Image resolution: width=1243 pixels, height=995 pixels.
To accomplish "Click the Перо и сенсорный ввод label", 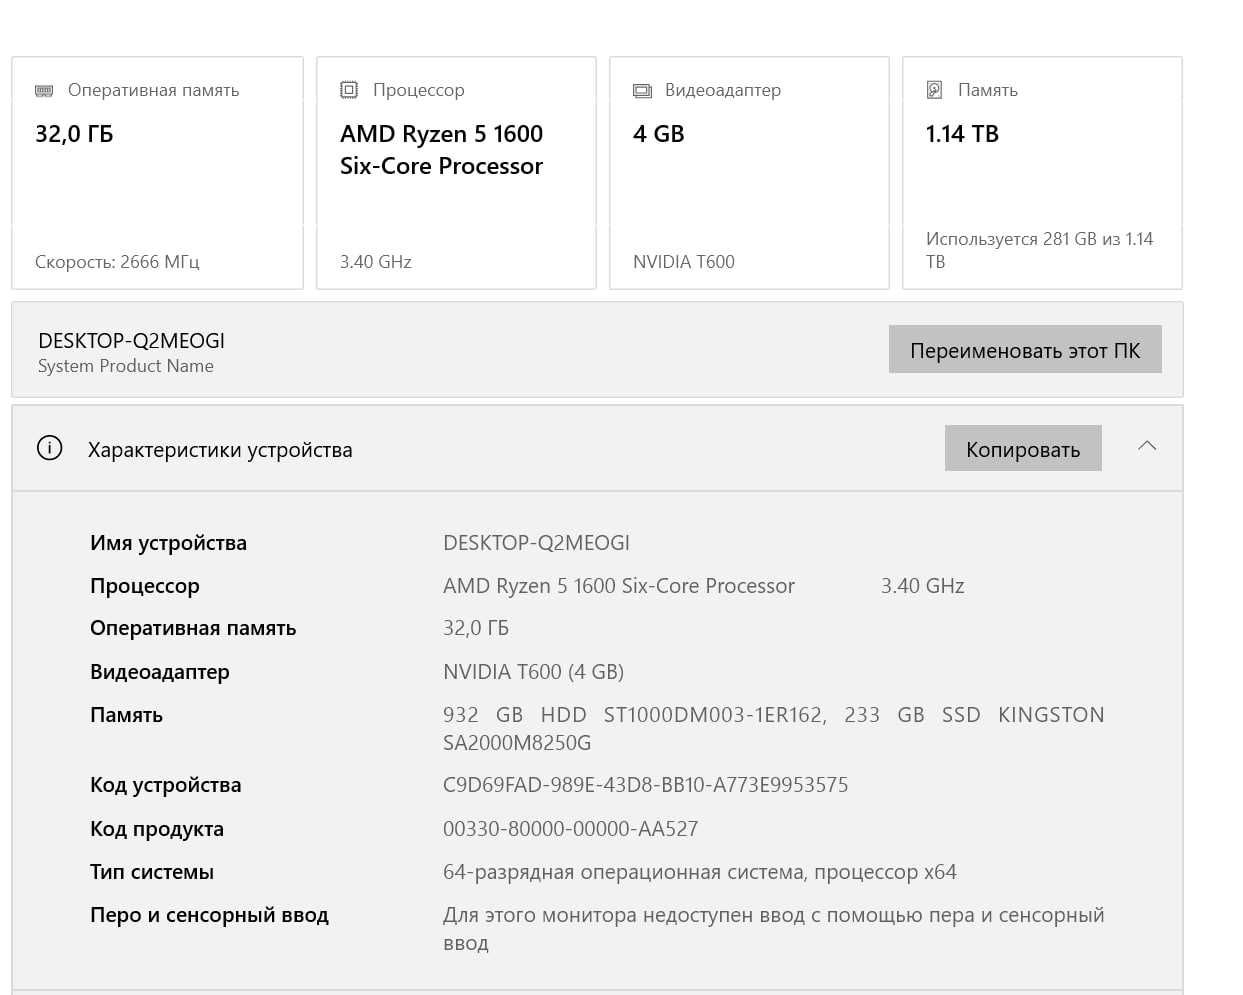I will click(x=209, y=915).
